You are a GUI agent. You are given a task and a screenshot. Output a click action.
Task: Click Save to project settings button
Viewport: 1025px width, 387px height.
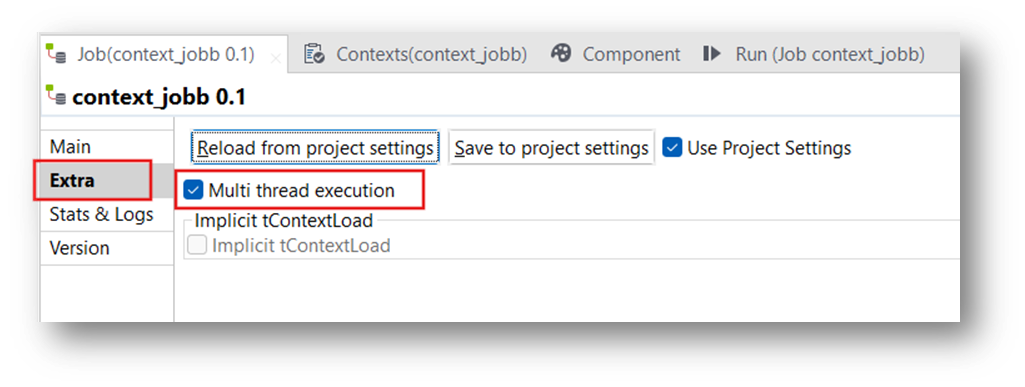(551, 148)
